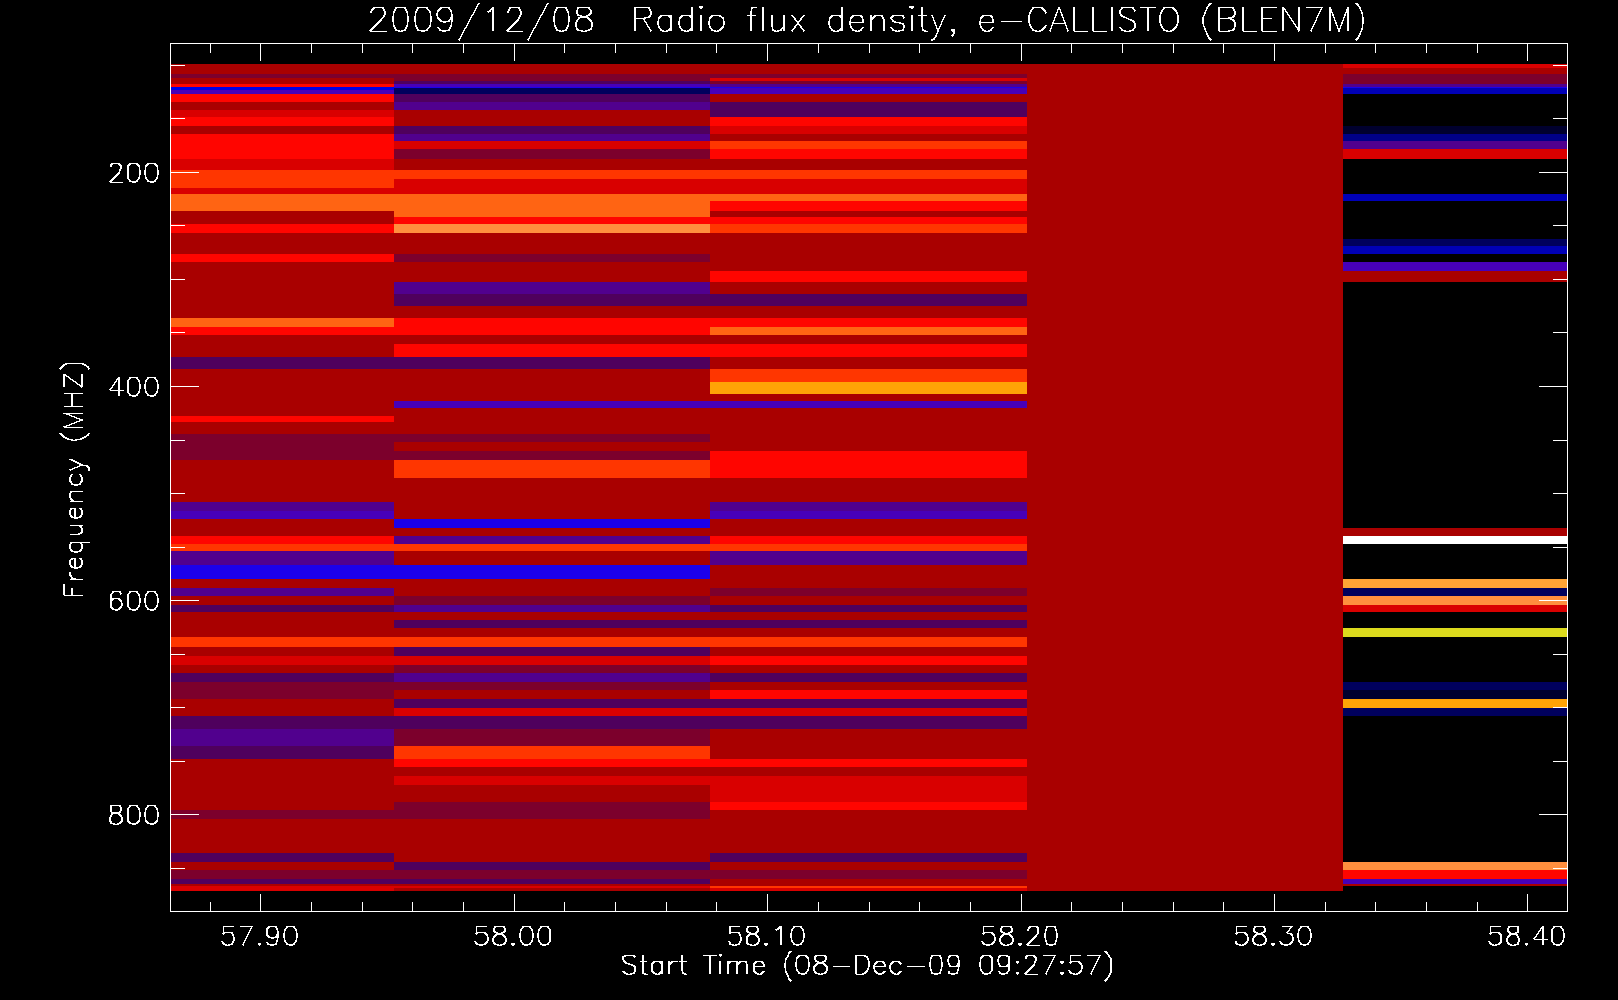Click the 58.00 time tick label
Image resolution: width=1618 pixels, height=1000 pixels.
coord(514,936)
